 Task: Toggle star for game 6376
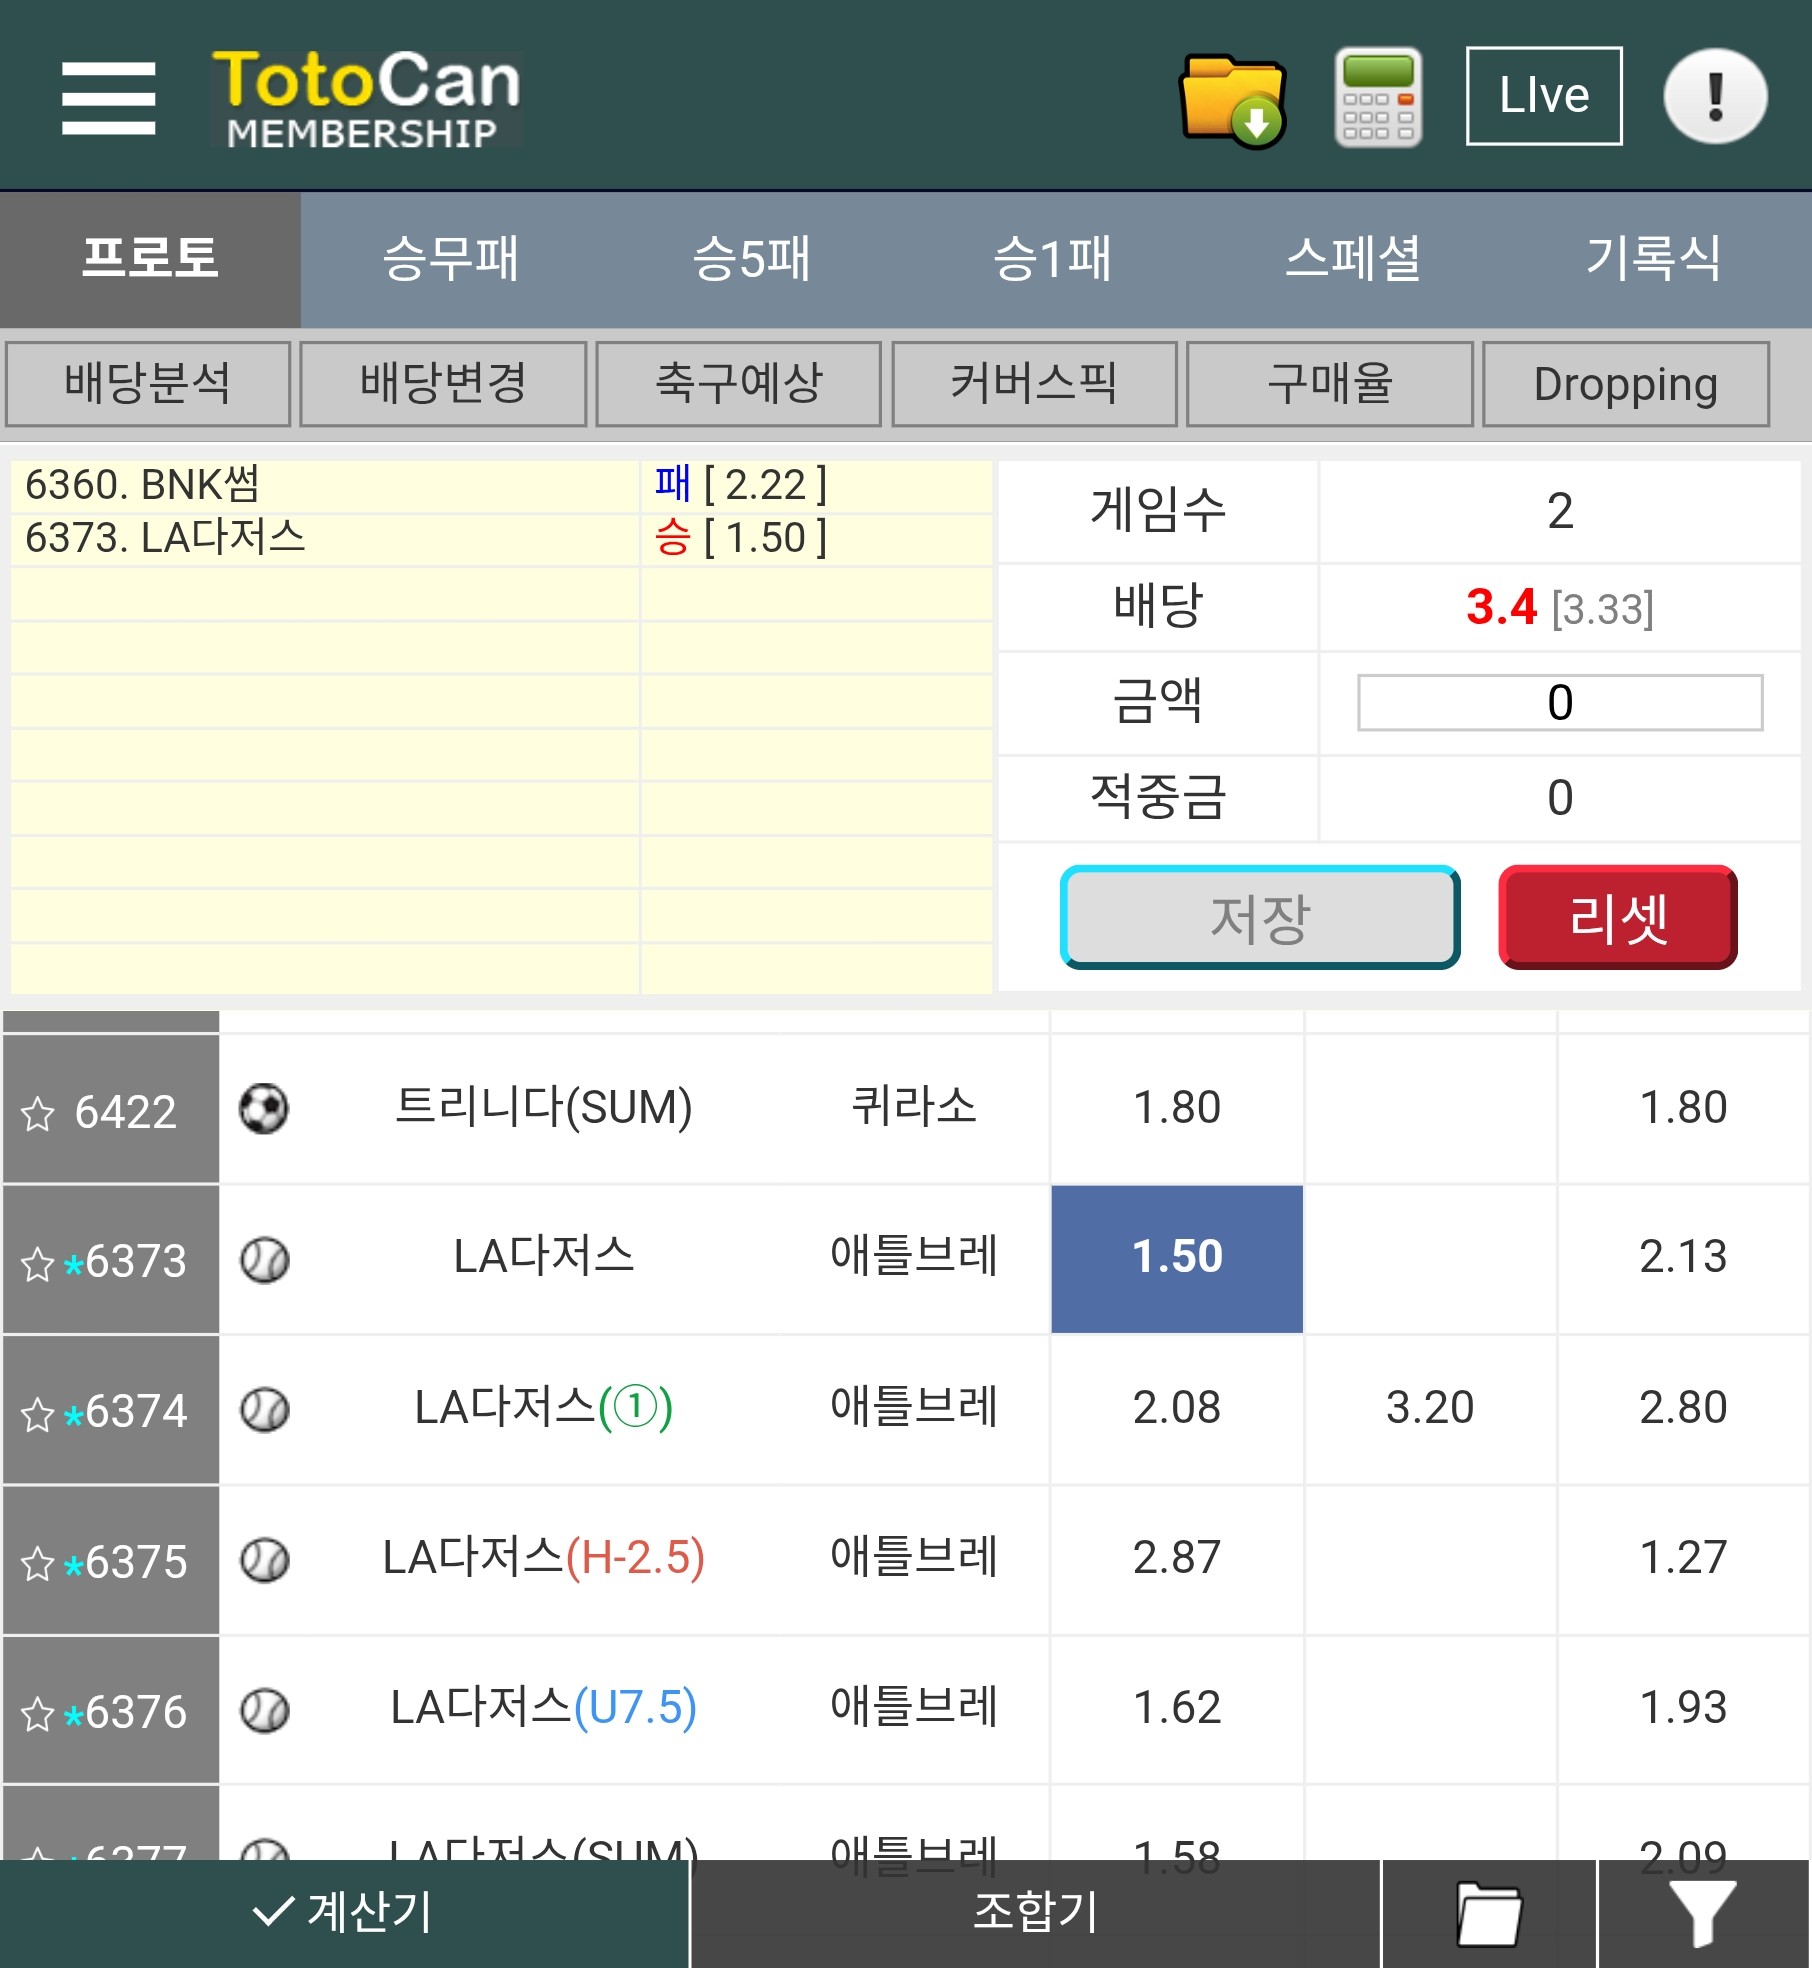click(x=38, y=1714)
